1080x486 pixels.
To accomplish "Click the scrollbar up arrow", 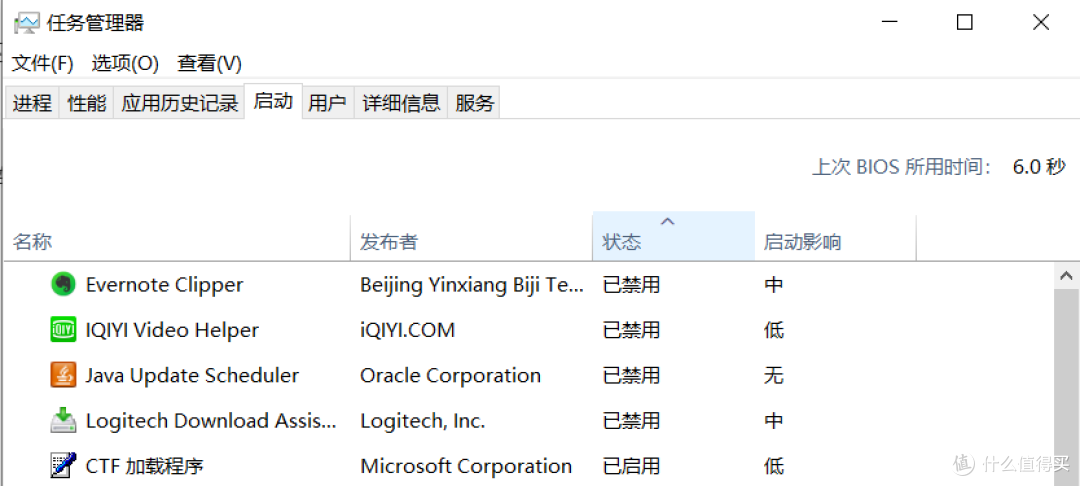I will [1067, 277].
